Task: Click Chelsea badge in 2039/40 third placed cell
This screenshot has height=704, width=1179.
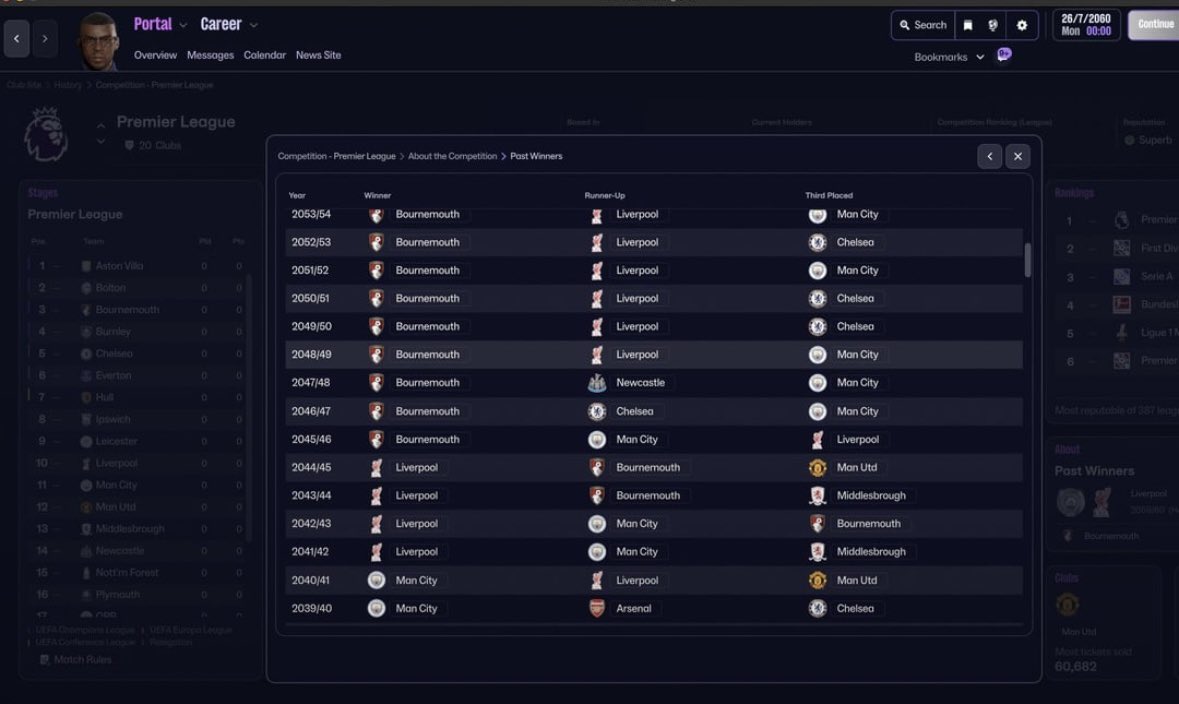Action: (x=817, y=608)
